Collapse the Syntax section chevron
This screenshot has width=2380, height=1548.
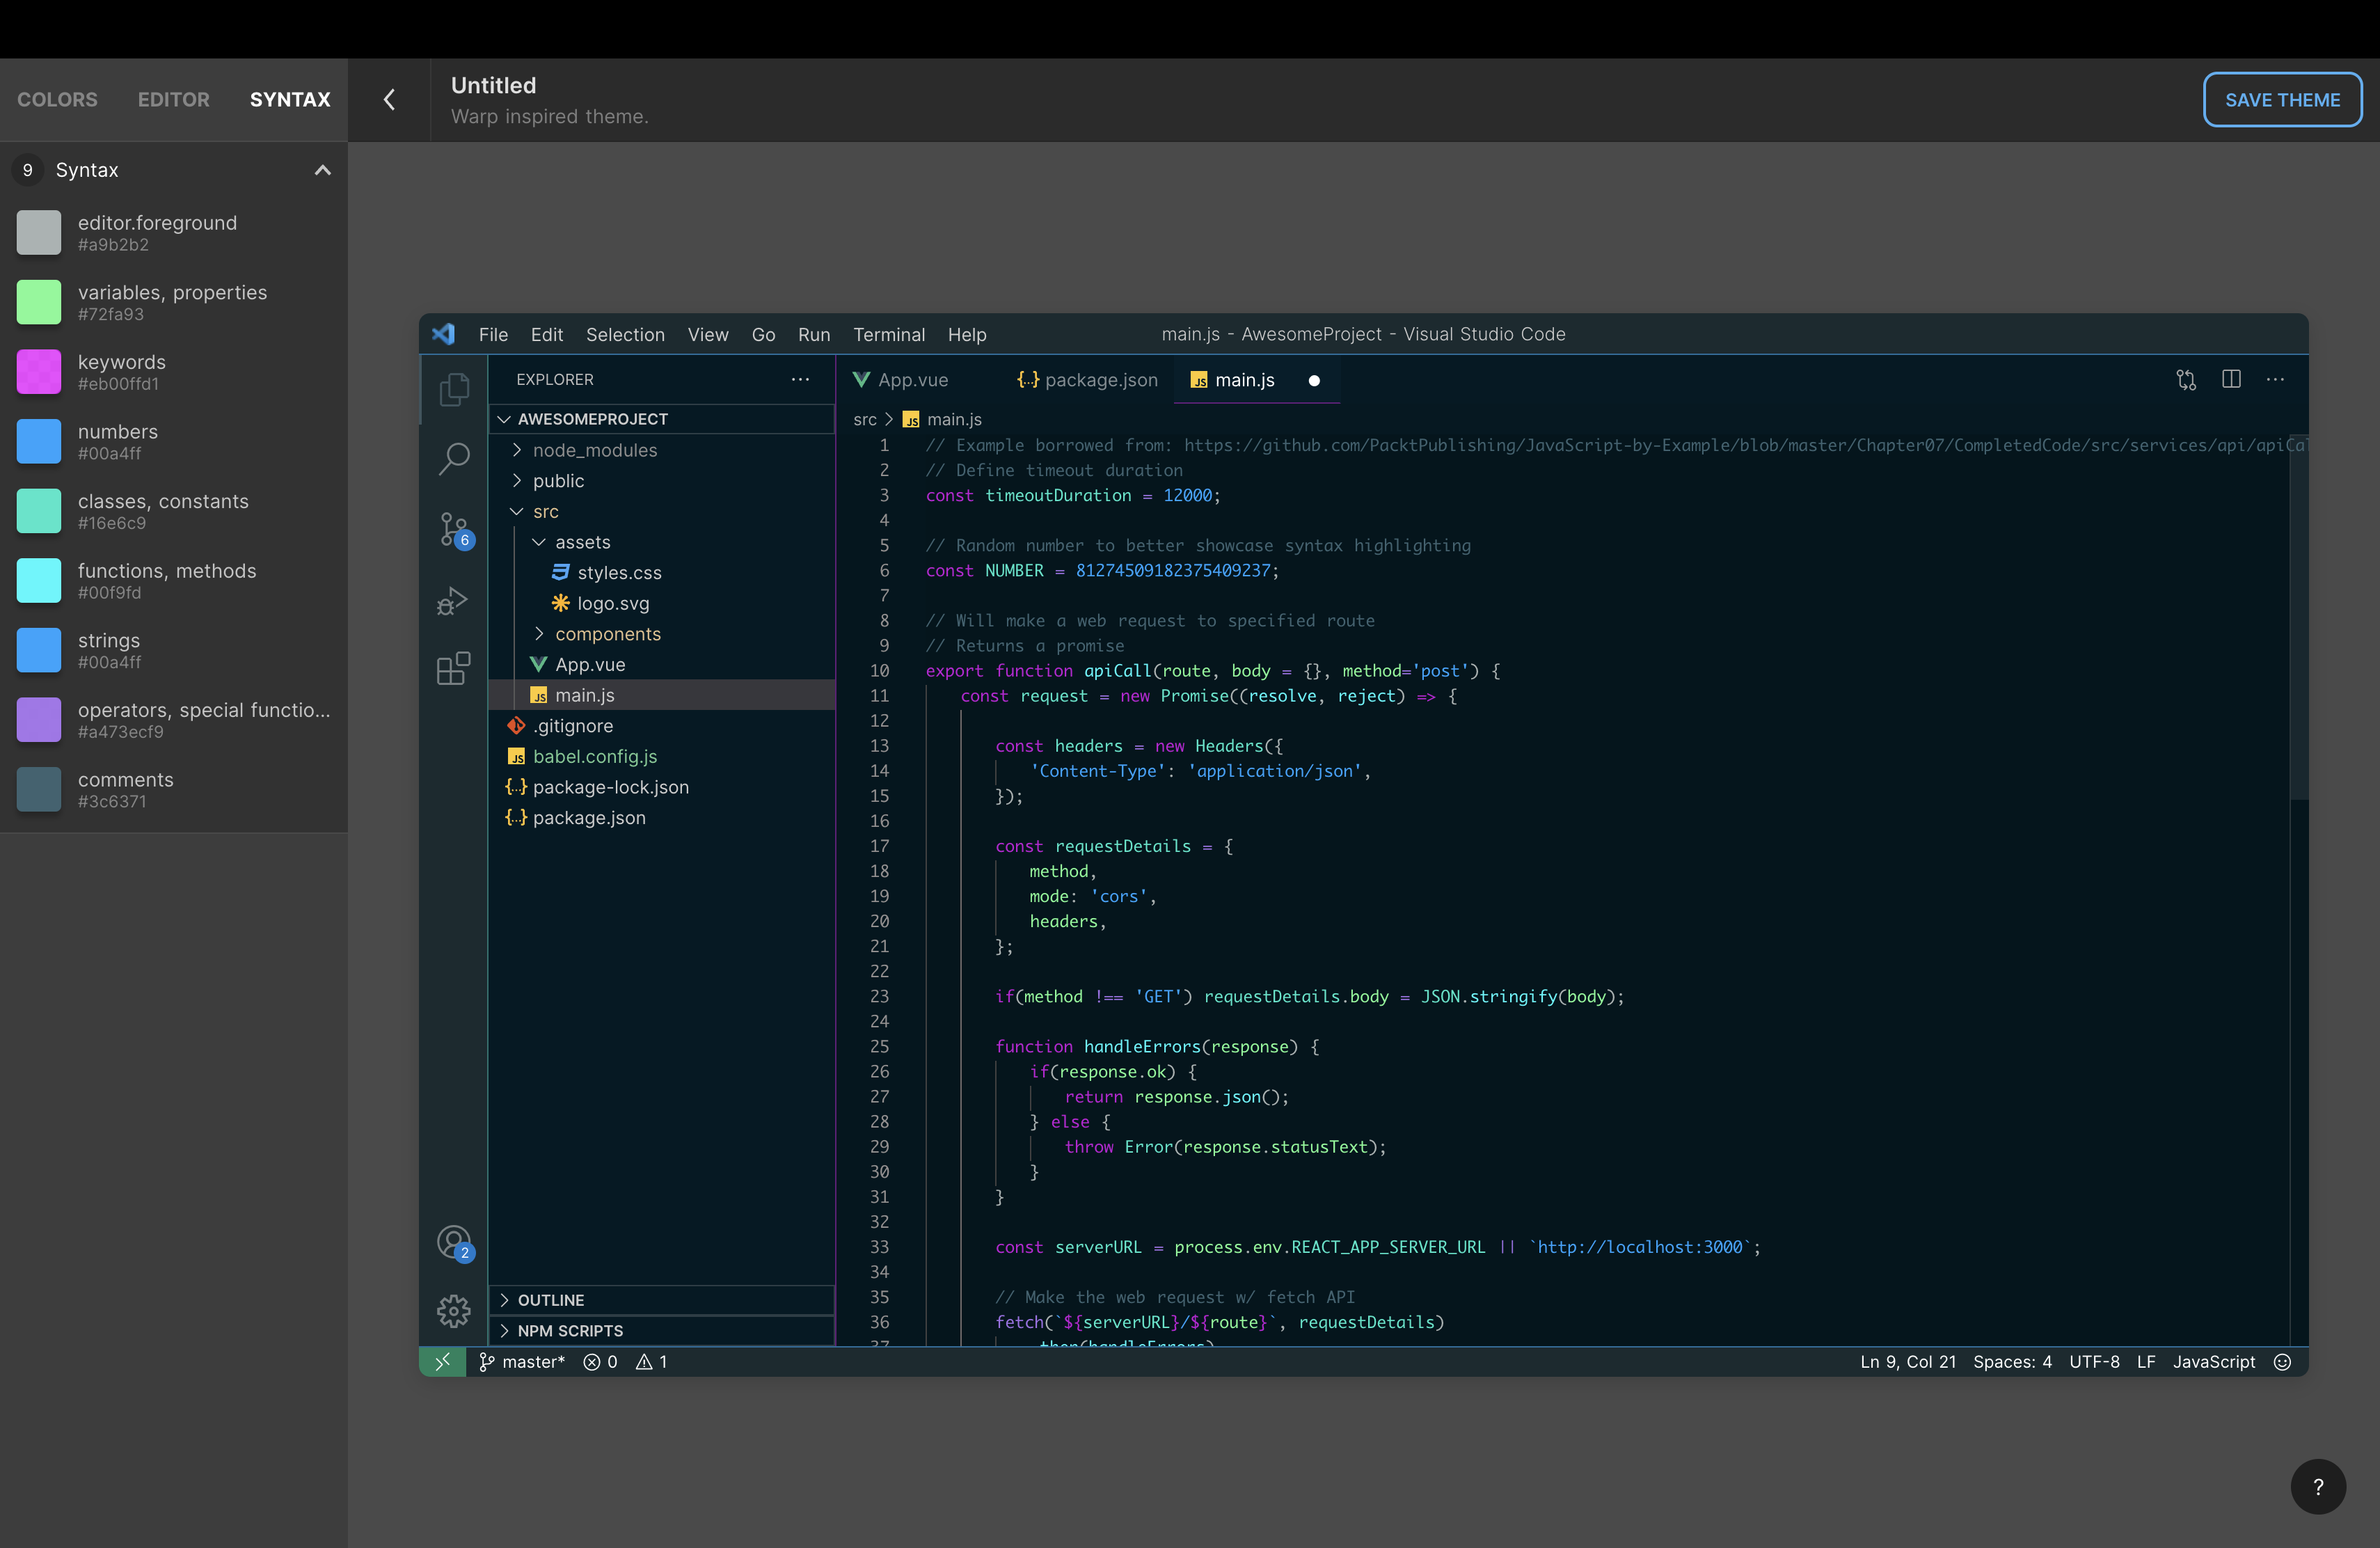point(322,170)
